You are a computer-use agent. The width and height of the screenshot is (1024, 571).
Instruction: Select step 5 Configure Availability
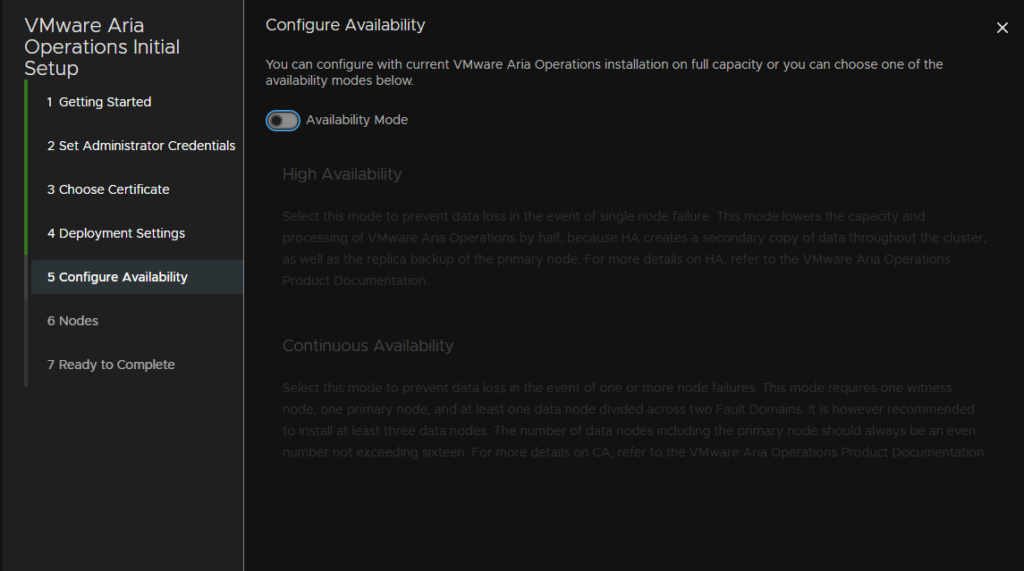coord(136,277)
